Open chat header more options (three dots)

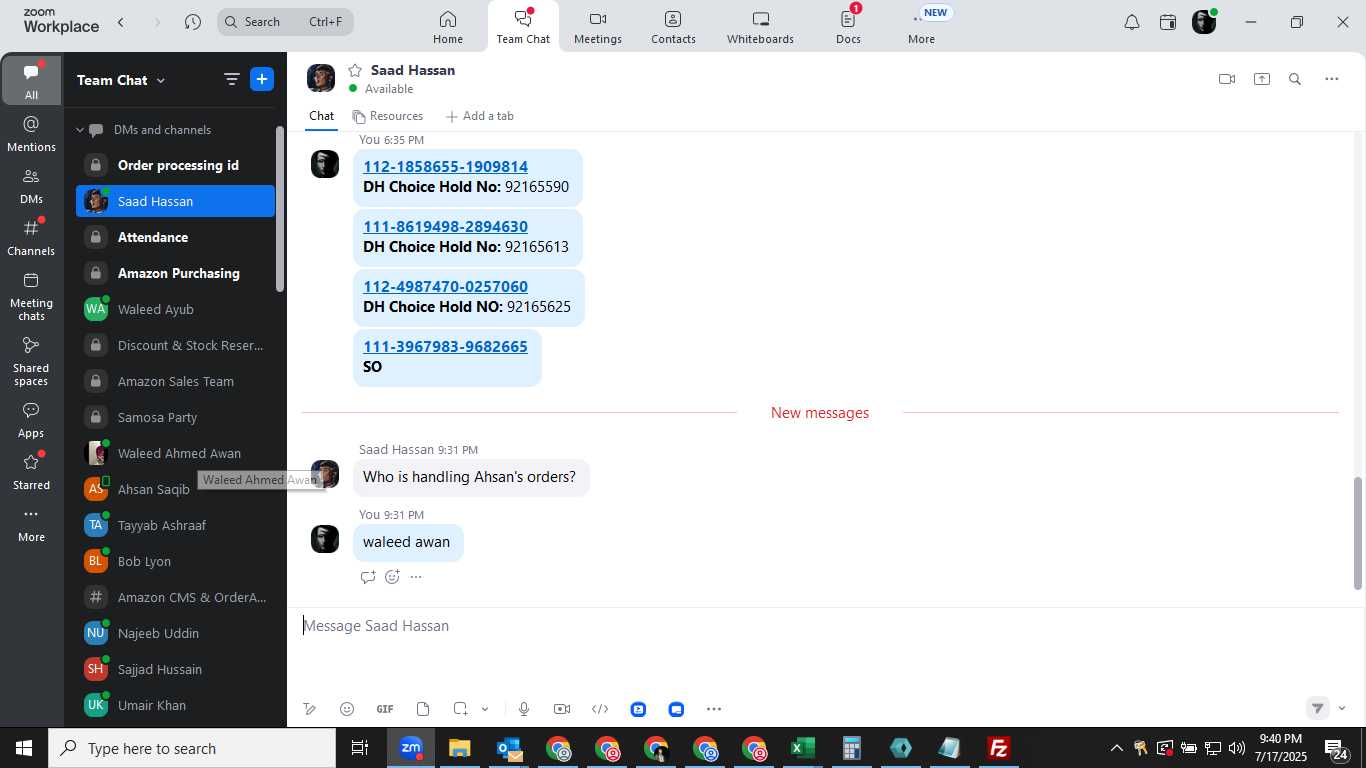1331,79
